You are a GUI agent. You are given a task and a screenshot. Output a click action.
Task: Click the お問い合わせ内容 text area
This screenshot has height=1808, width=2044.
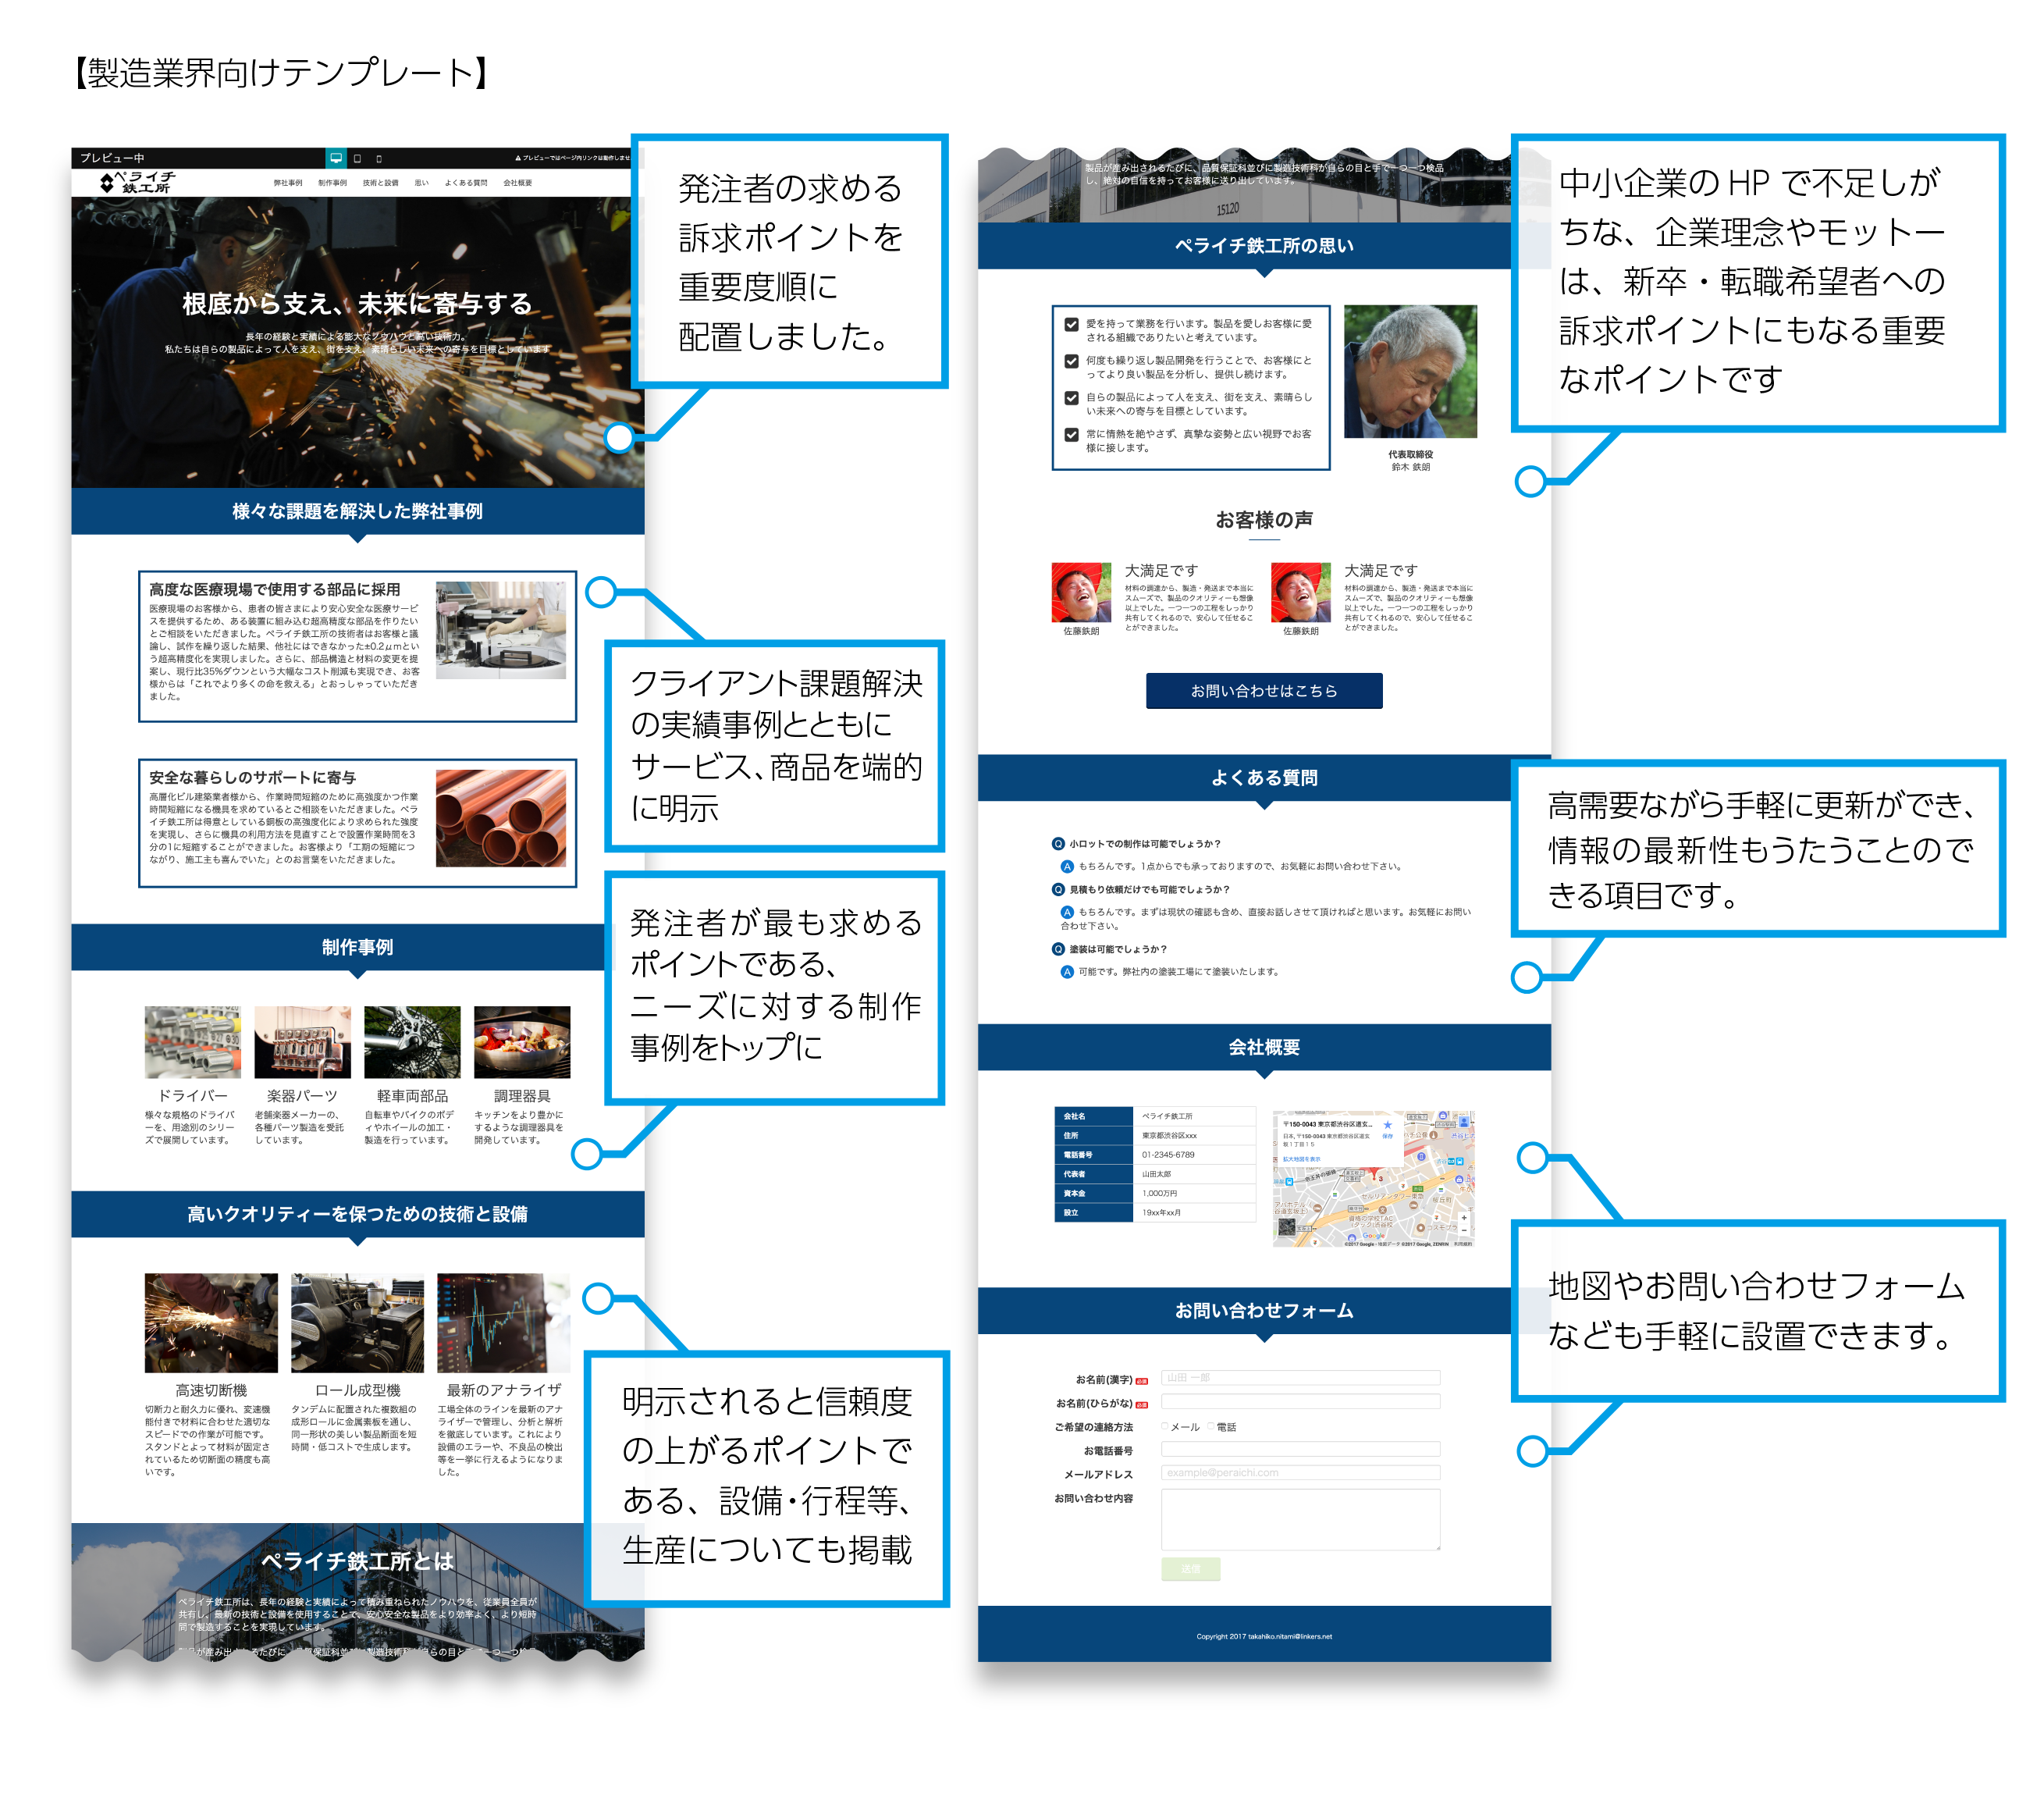1300,1519
